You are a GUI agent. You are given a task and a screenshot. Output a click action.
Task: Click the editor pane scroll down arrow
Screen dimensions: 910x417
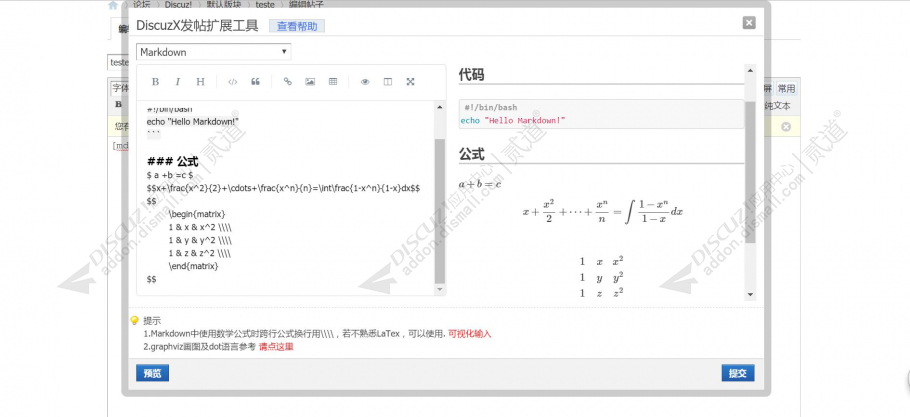tap(439, 289)
